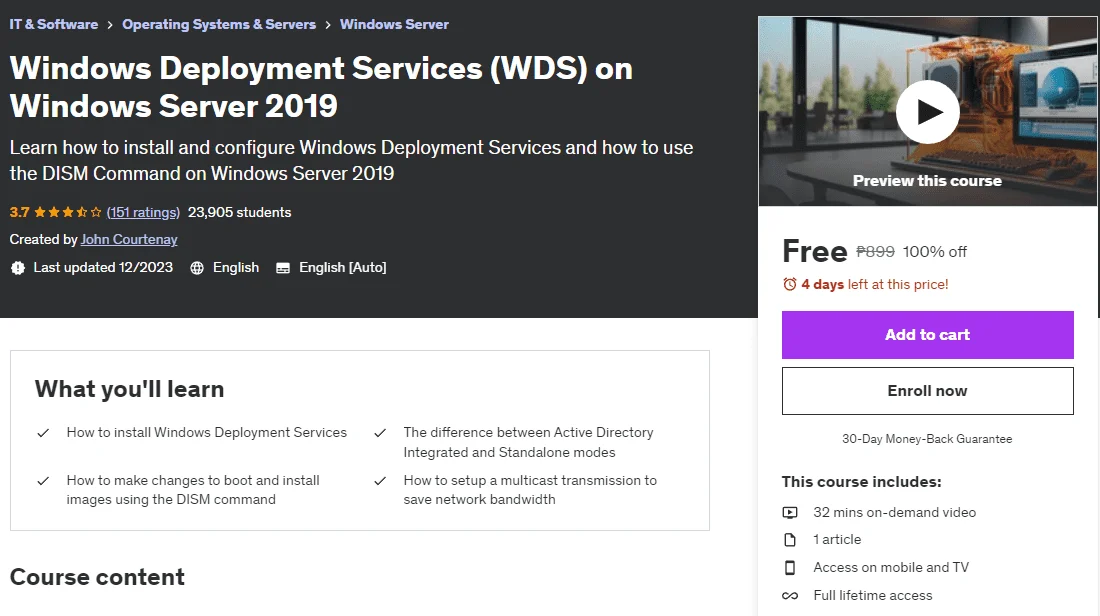Click the alarm clock icon

[x=790, y=284]
